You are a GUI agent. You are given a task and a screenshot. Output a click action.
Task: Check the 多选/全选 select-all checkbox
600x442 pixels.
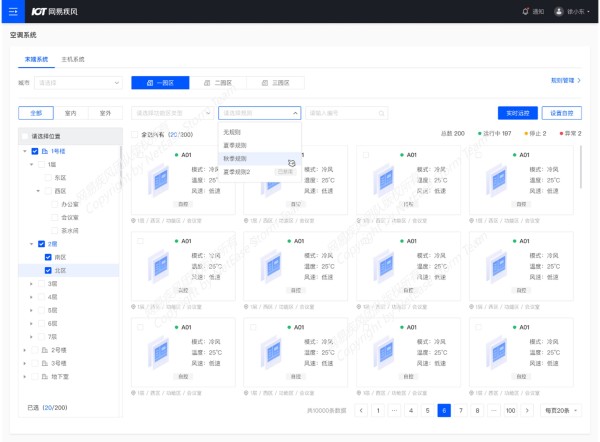[x=136, y=133]
